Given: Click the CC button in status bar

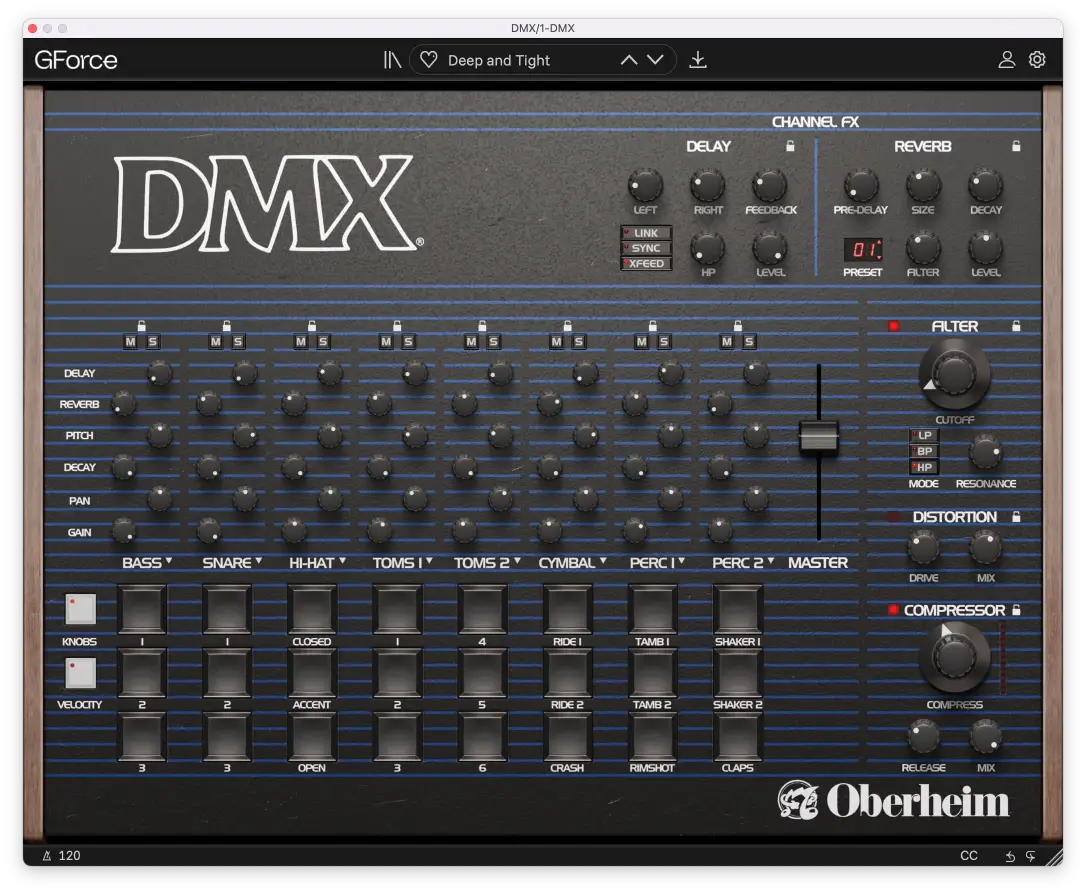Looking at the screenshot, I should 969,856.
